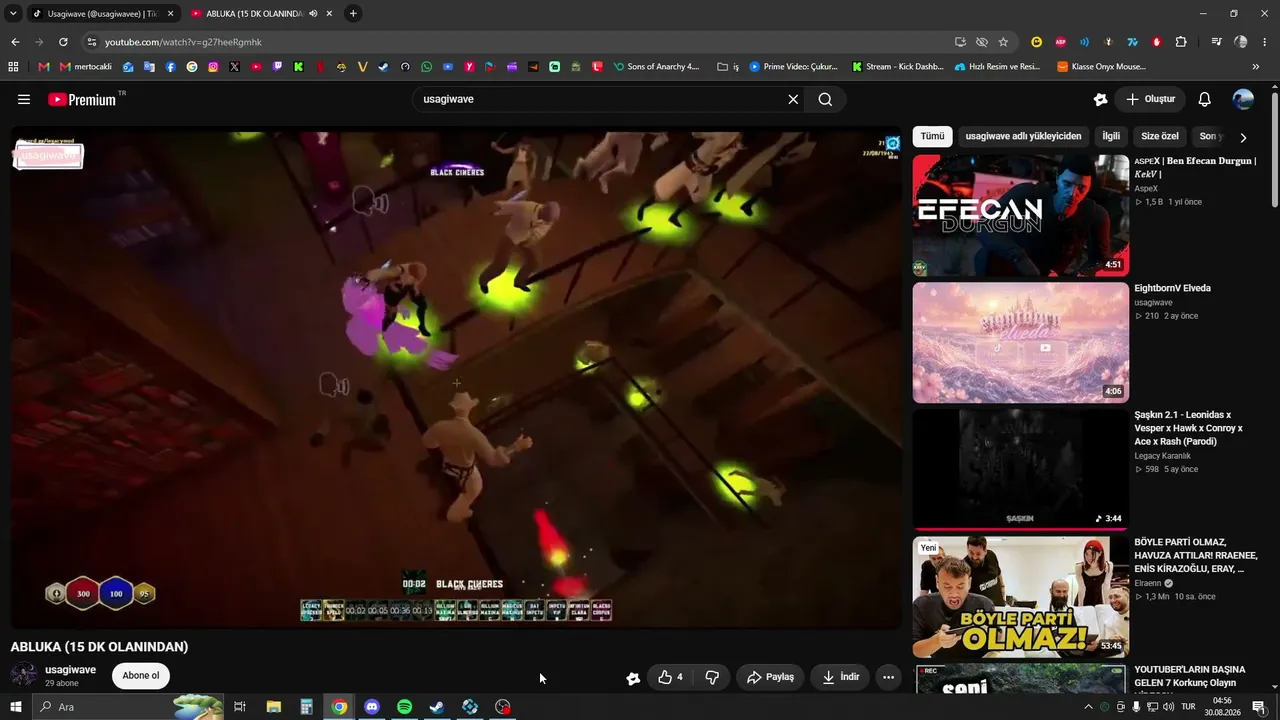Open the YouTube guide hamburger menu
Screen dimensions: 1280x720
pos(24,99)
